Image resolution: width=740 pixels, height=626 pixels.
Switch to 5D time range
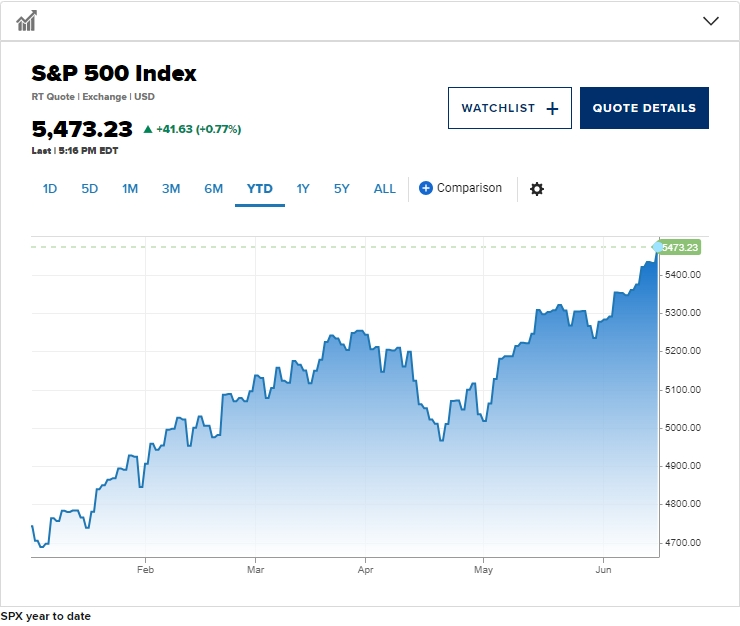pos(90,188)
